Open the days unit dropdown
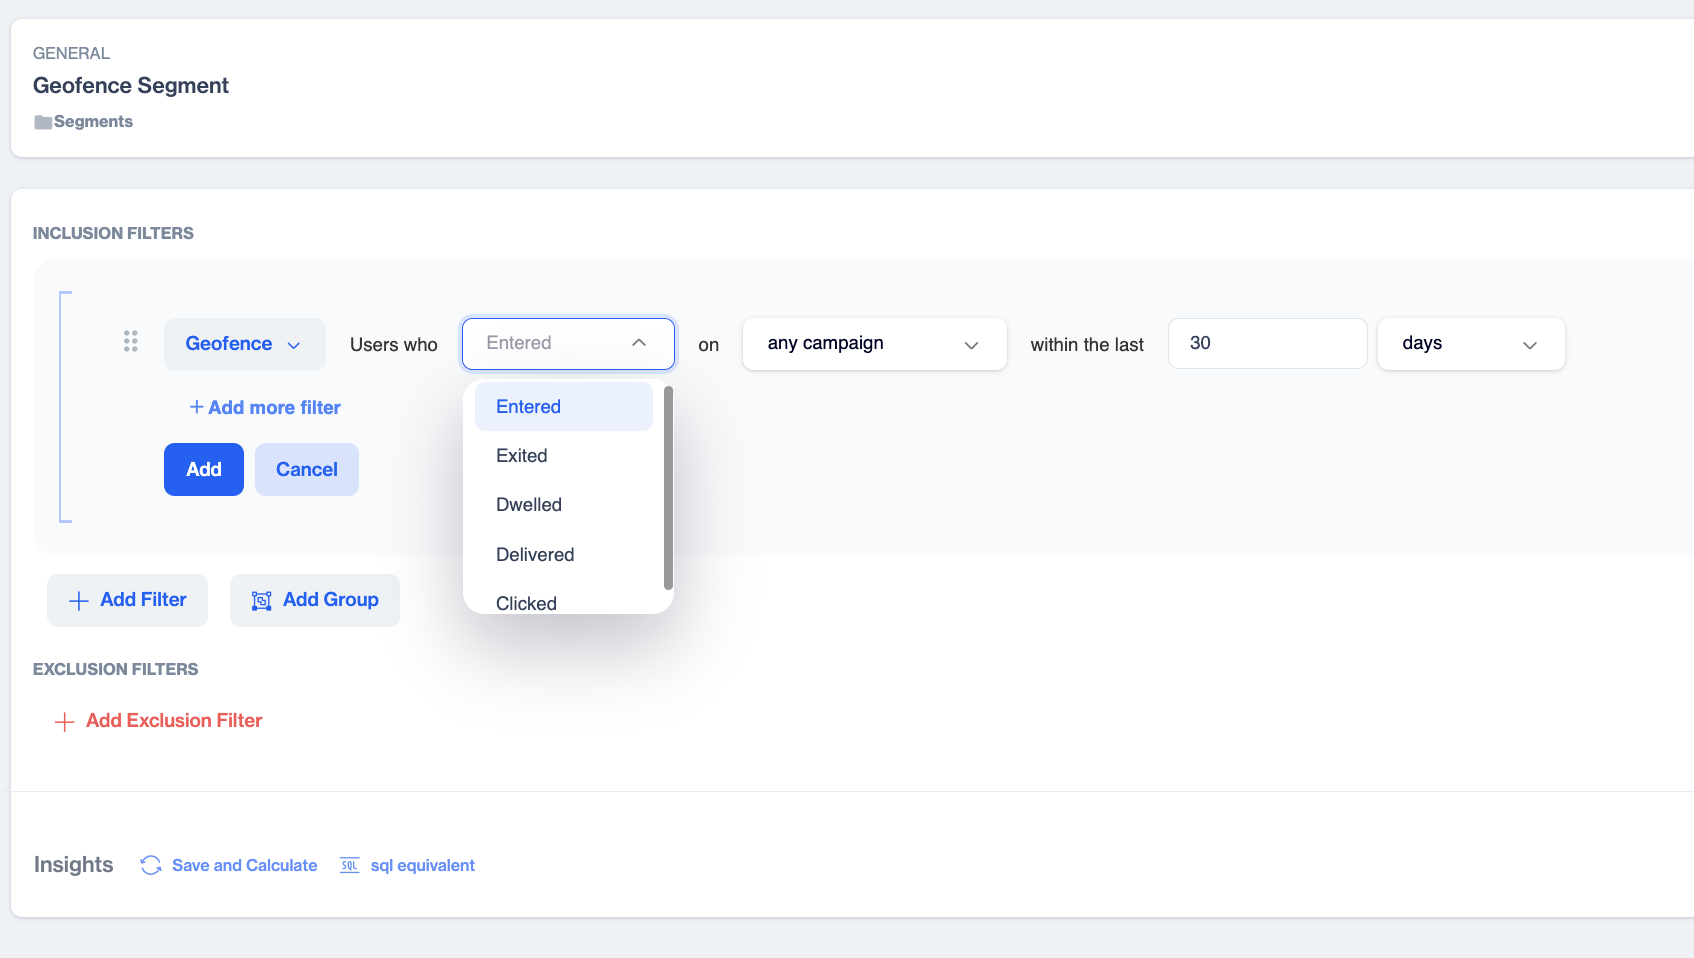1694x958 pixels. click(1471, 344)
